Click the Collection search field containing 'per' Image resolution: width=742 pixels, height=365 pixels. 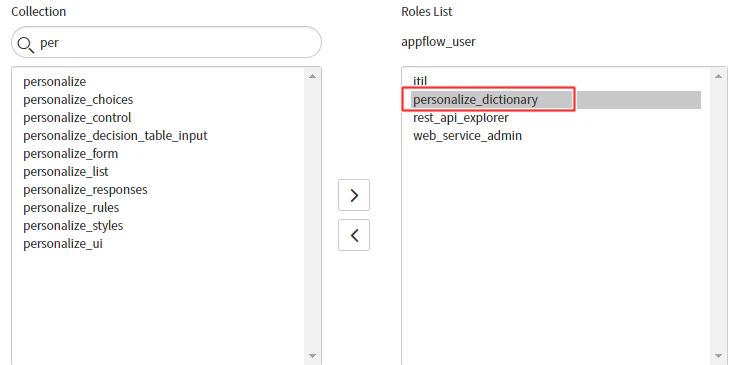166,43
